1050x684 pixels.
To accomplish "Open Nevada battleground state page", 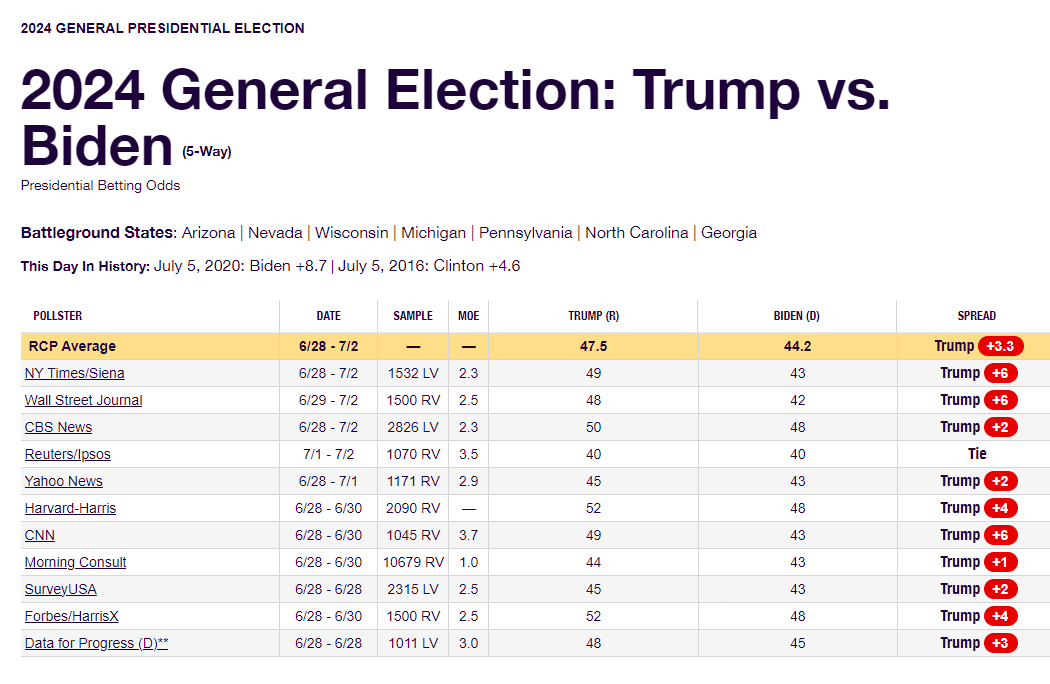I will (275, 233).
